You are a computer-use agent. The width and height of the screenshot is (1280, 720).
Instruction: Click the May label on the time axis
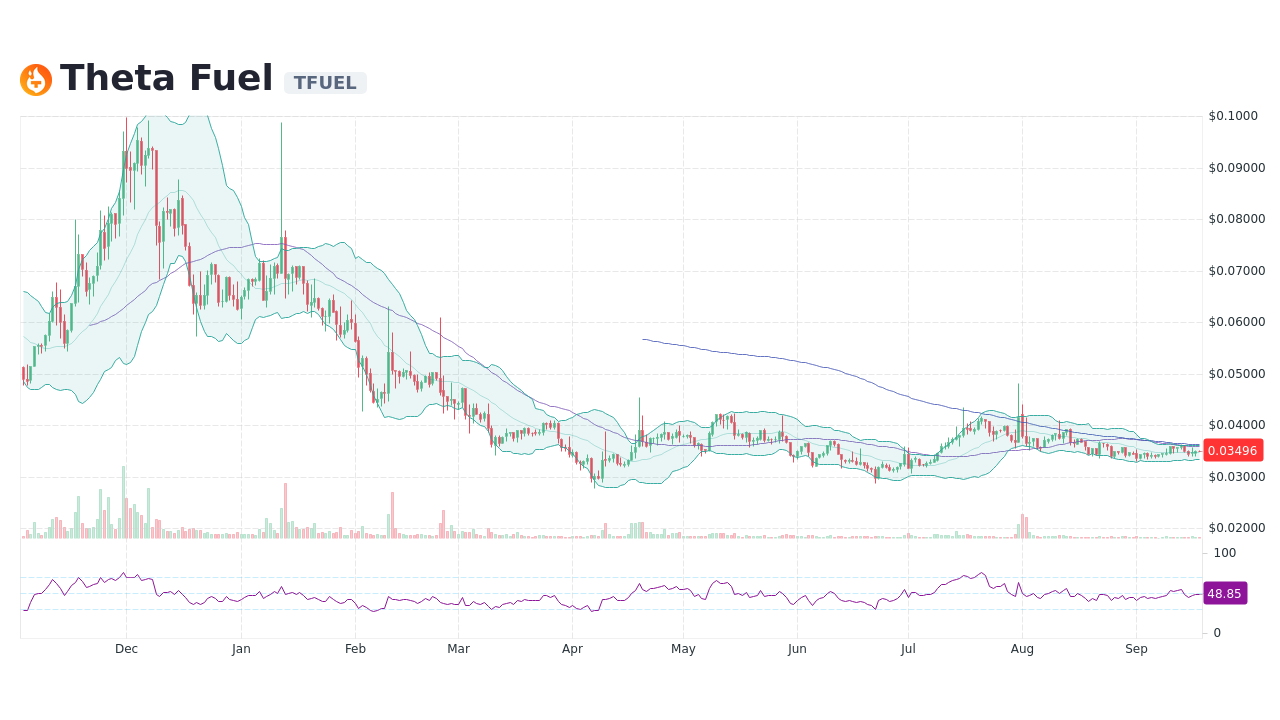tap(683, 648)
